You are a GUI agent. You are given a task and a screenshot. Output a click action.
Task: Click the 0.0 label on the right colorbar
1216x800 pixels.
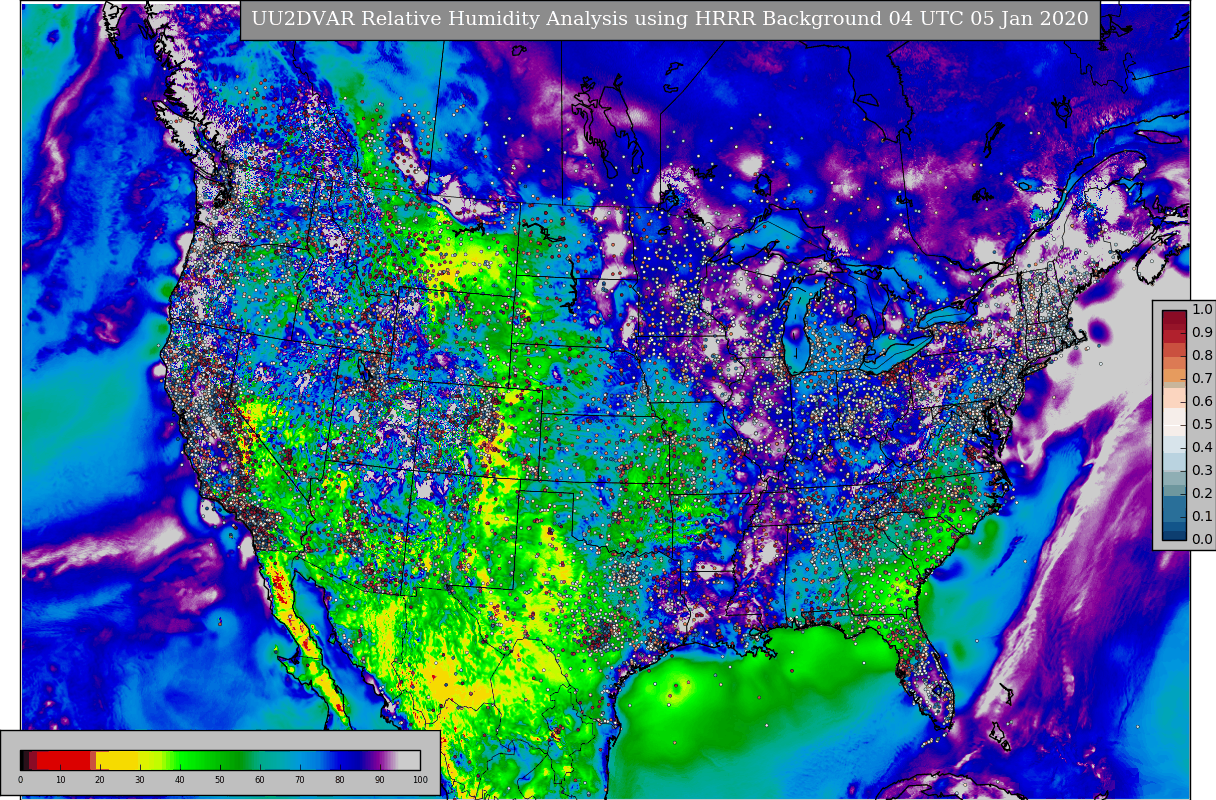tap(1202, 539)
